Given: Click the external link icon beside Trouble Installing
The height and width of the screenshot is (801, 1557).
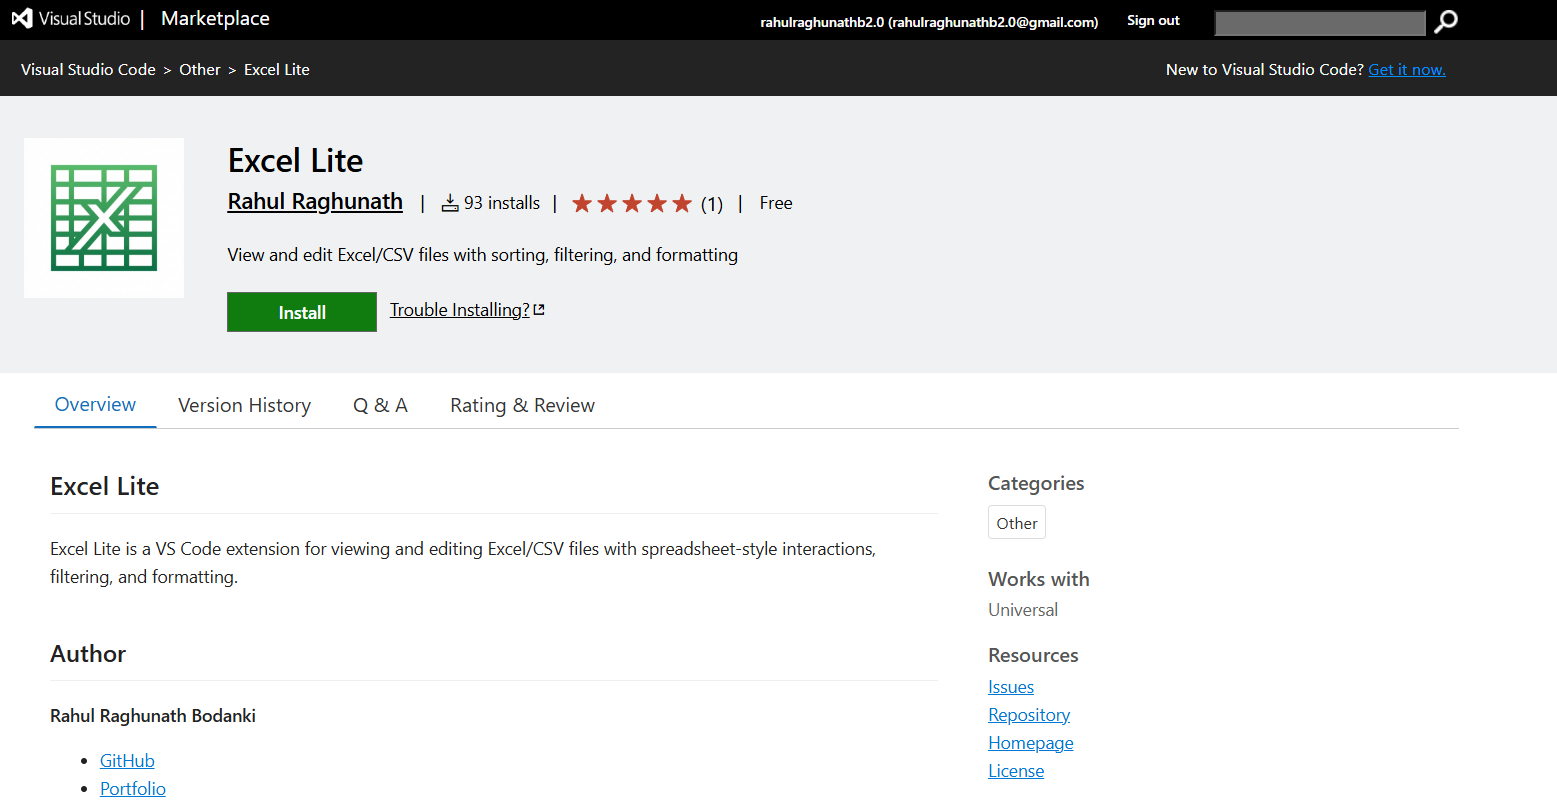Looking at the screenshot, I should tap(540, 310).
